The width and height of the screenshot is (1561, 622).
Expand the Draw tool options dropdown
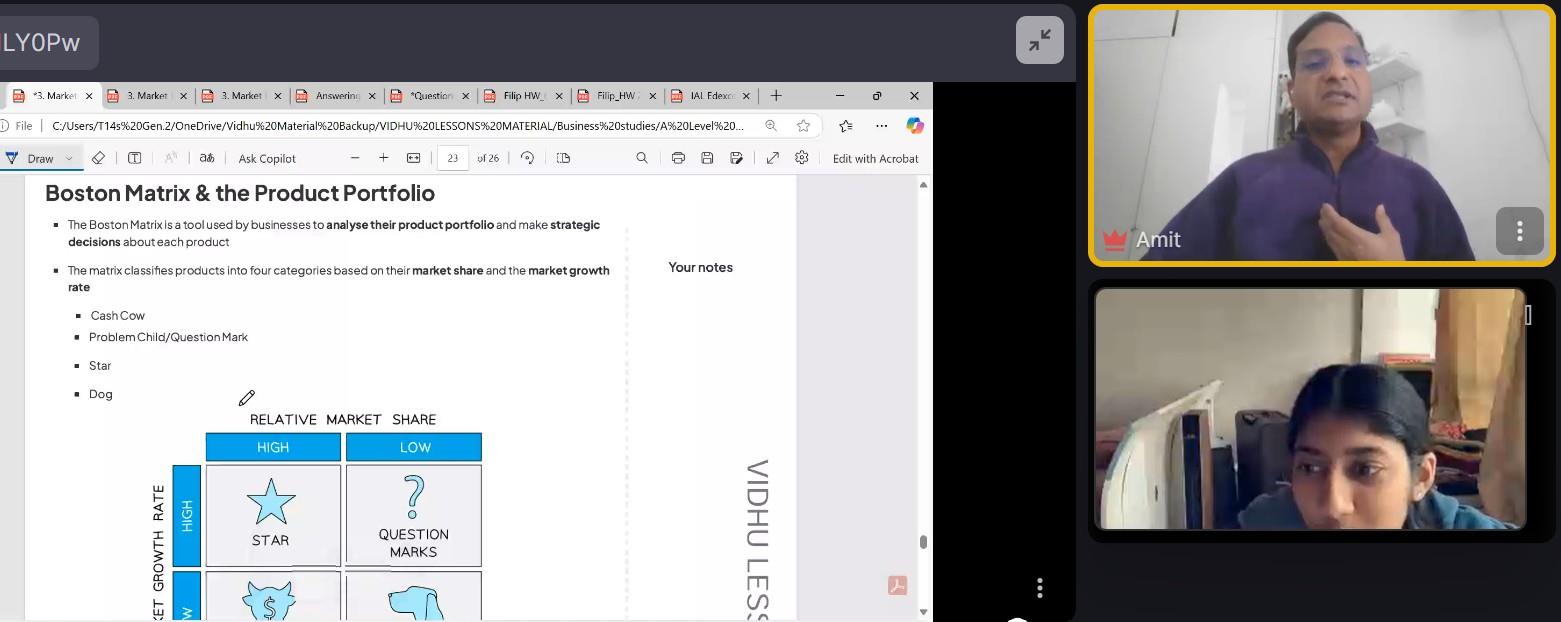(69, 158)
